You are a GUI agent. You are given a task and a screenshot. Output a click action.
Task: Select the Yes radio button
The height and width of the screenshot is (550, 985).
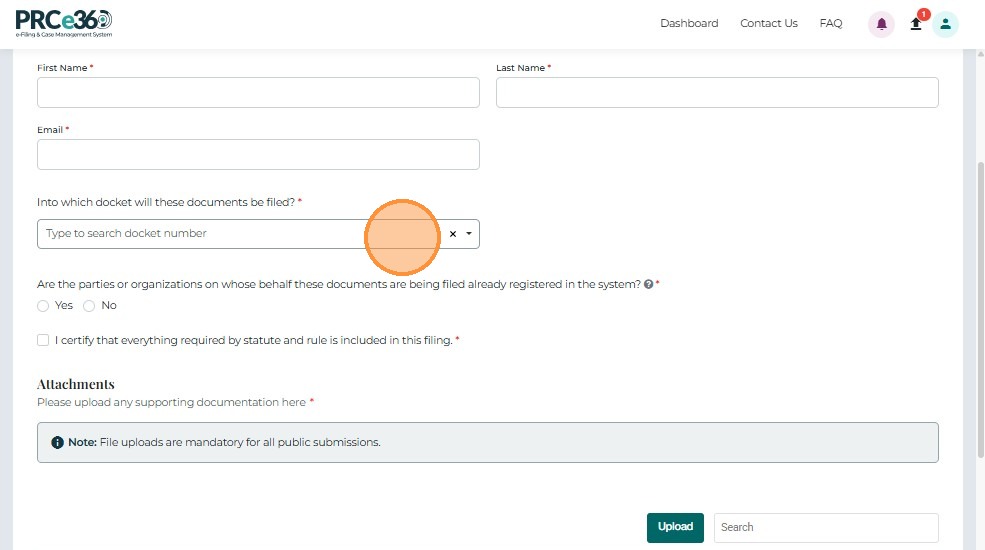point(43,306)
